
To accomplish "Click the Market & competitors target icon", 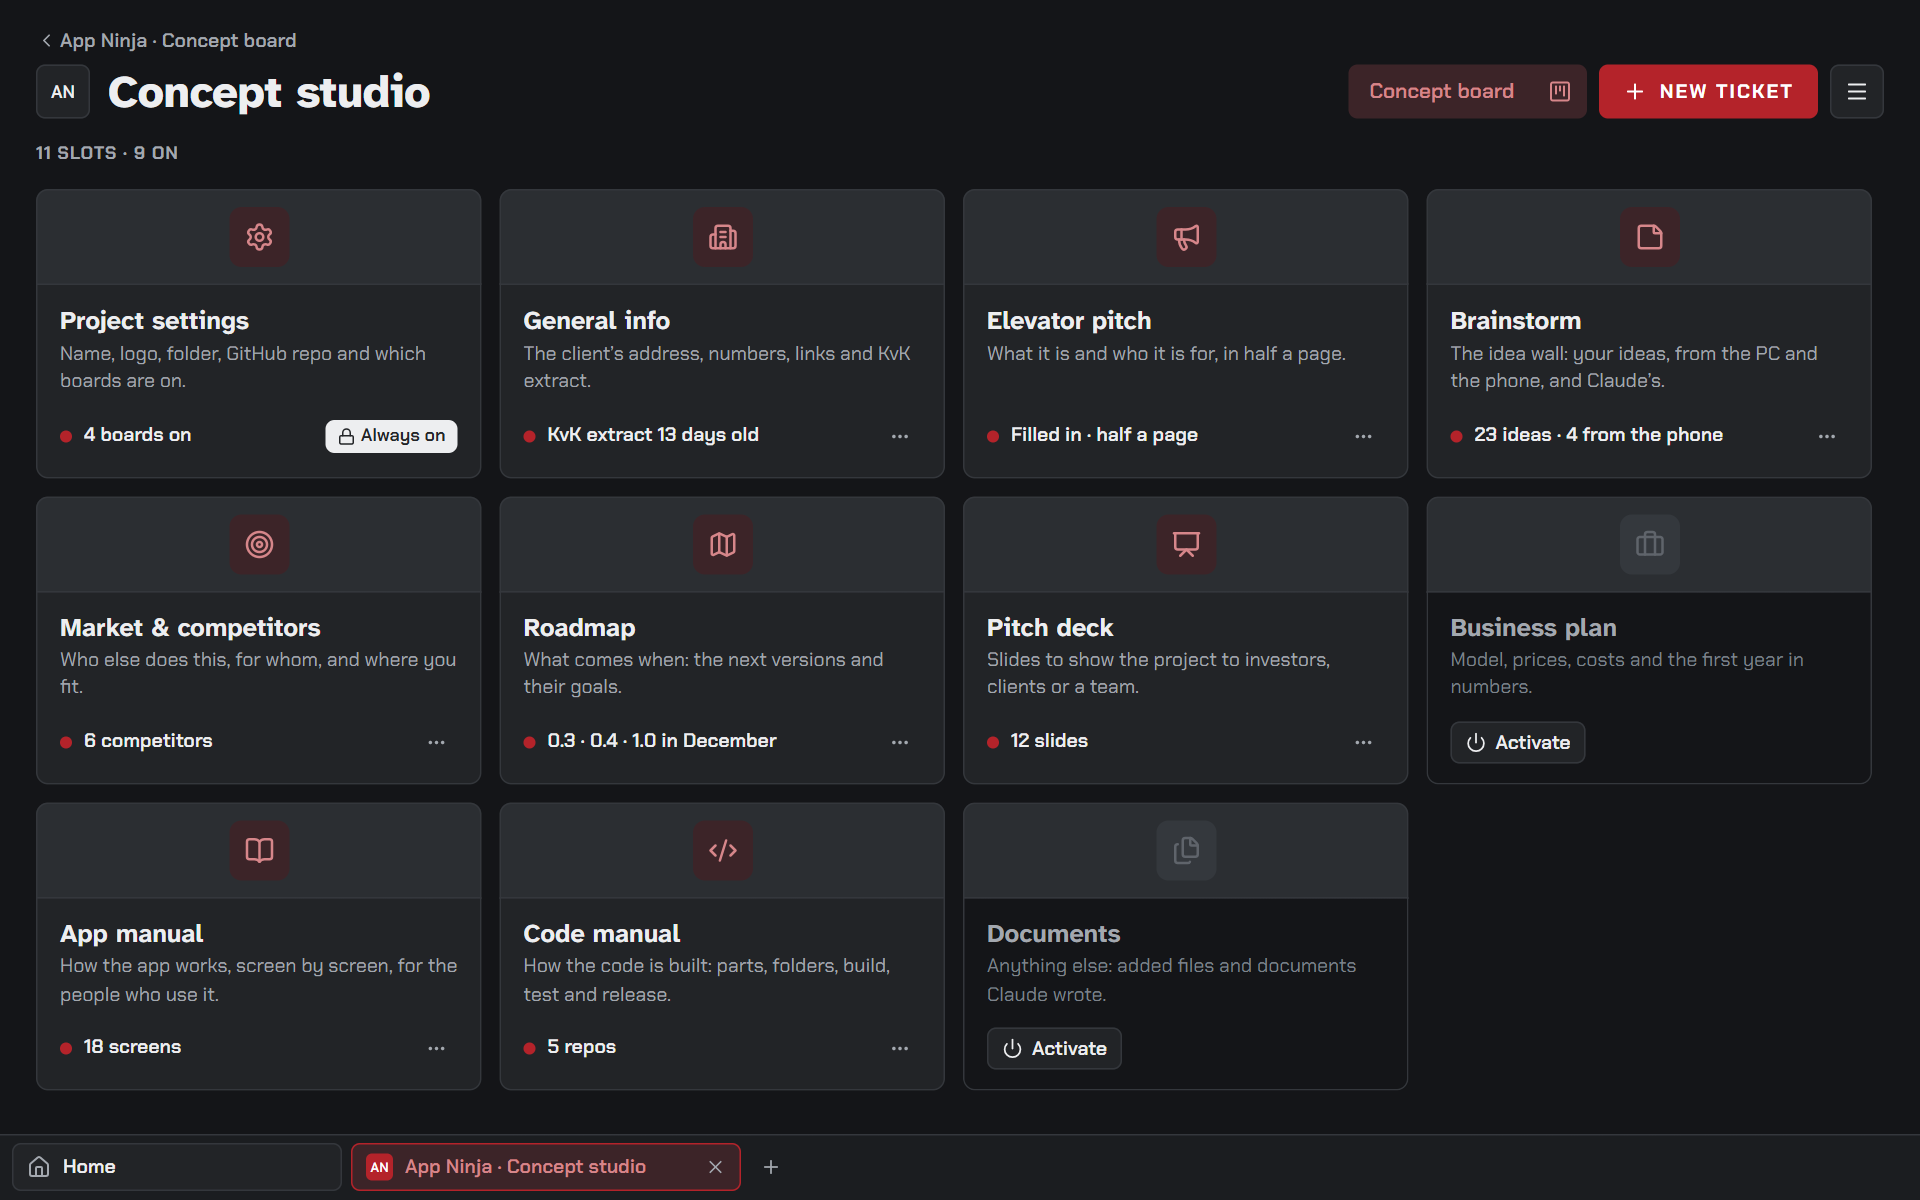I will pyautogui.click(x=259, y=544).
